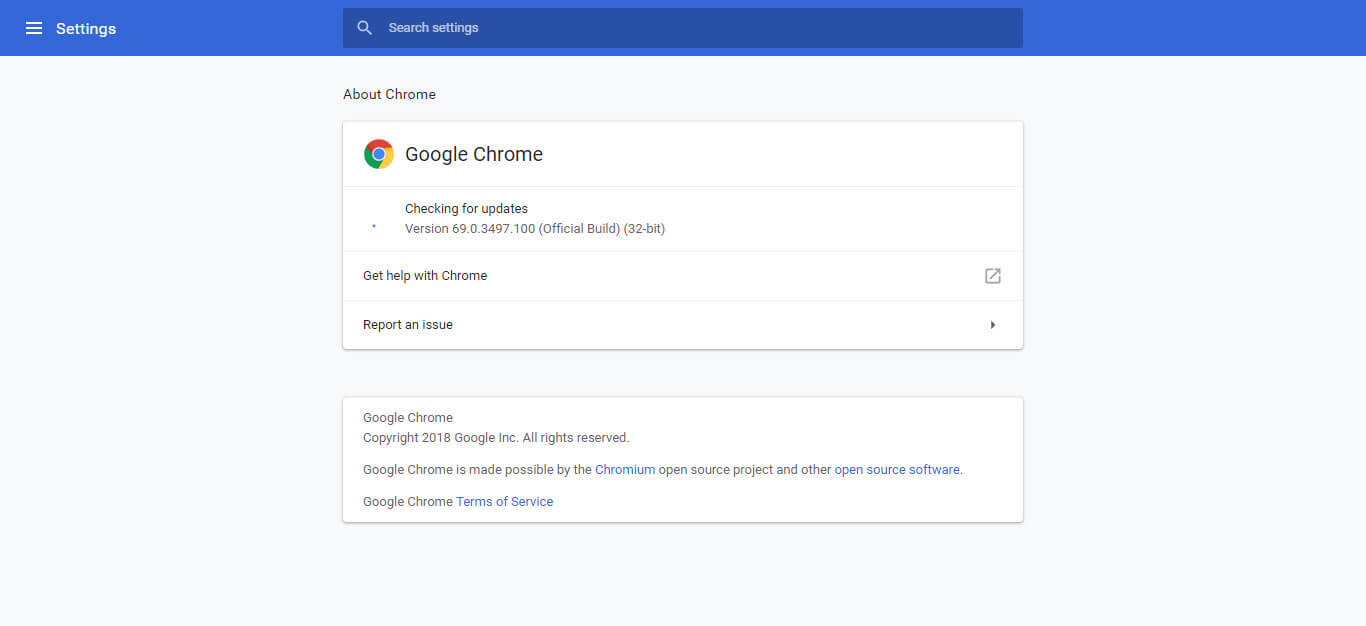Image resolution: width=1366 pixels, height=626 pixels.
Task: Expand the Report an issue row
Action: tap(683, 324)
